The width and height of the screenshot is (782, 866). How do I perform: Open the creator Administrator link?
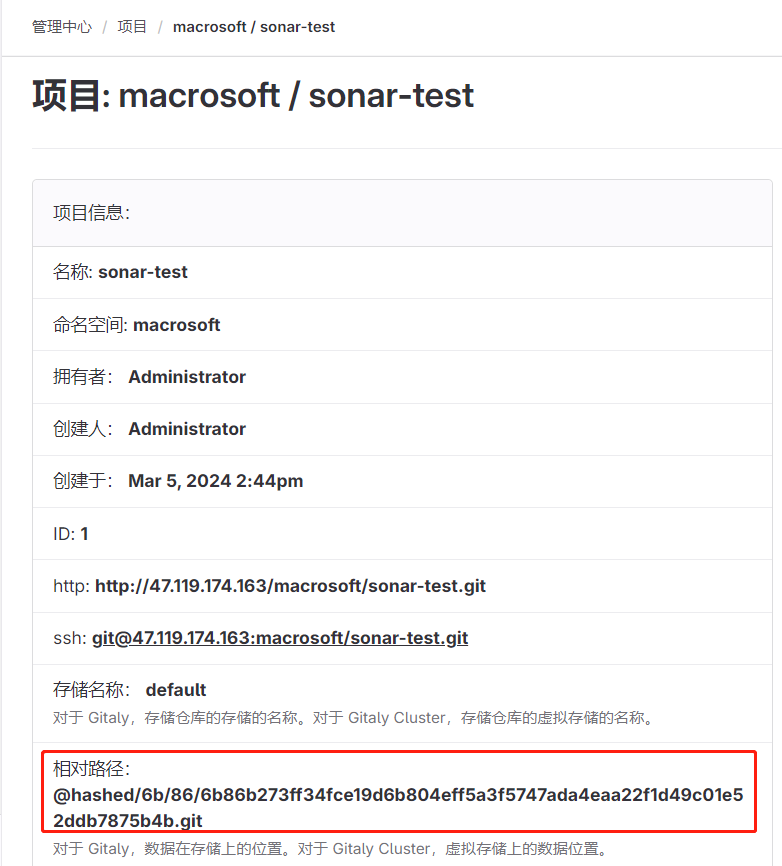click(x=187, y=429)
